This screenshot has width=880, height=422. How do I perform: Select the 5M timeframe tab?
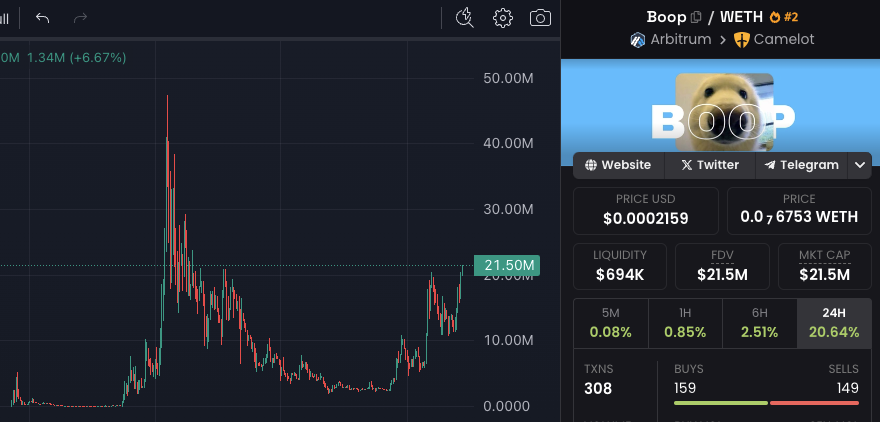pyautogui.click(x=611, y=323)
